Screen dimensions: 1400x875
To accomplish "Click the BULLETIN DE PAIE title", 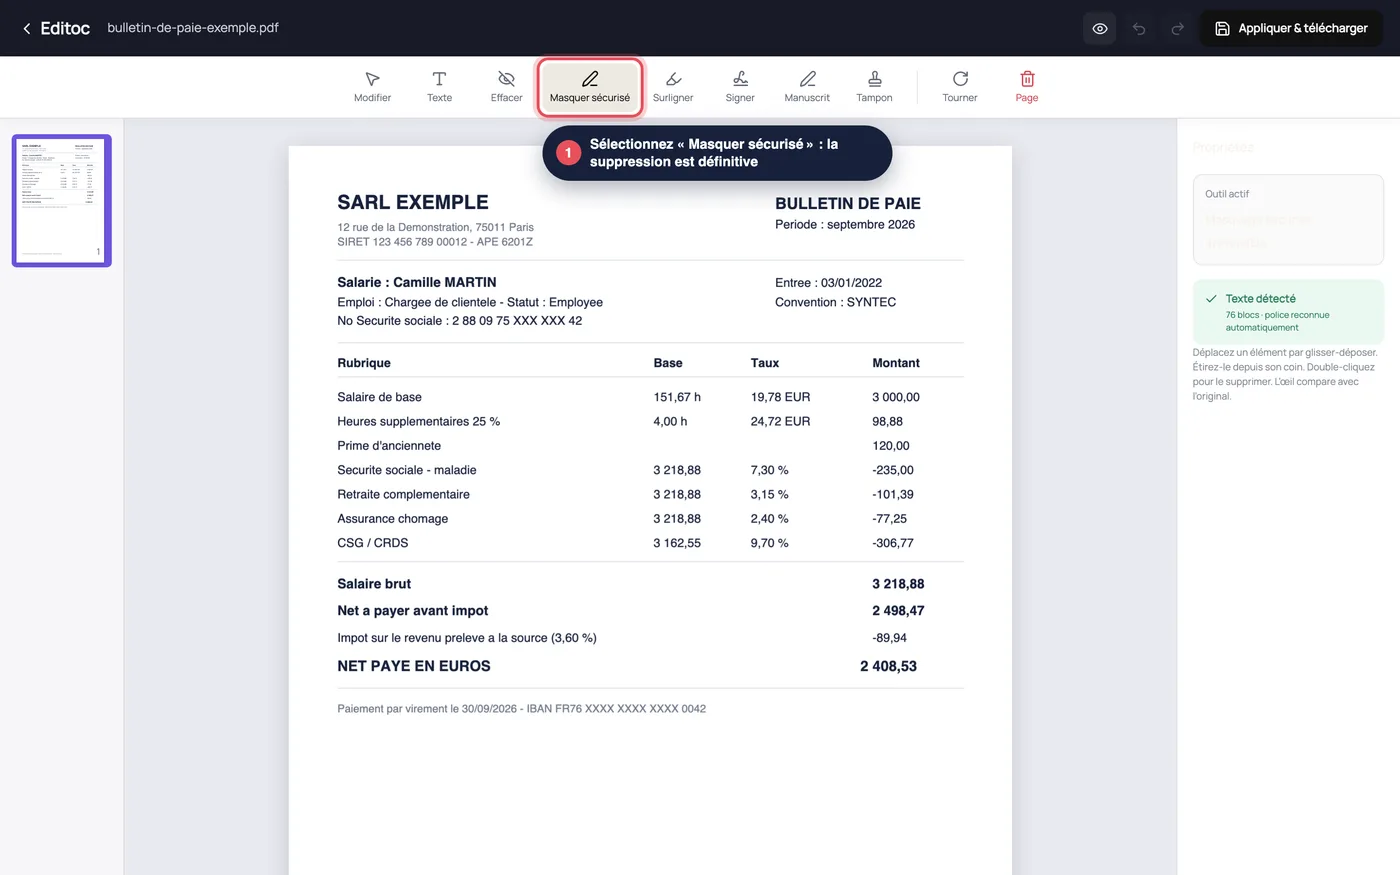I will [x=848, y=203].
